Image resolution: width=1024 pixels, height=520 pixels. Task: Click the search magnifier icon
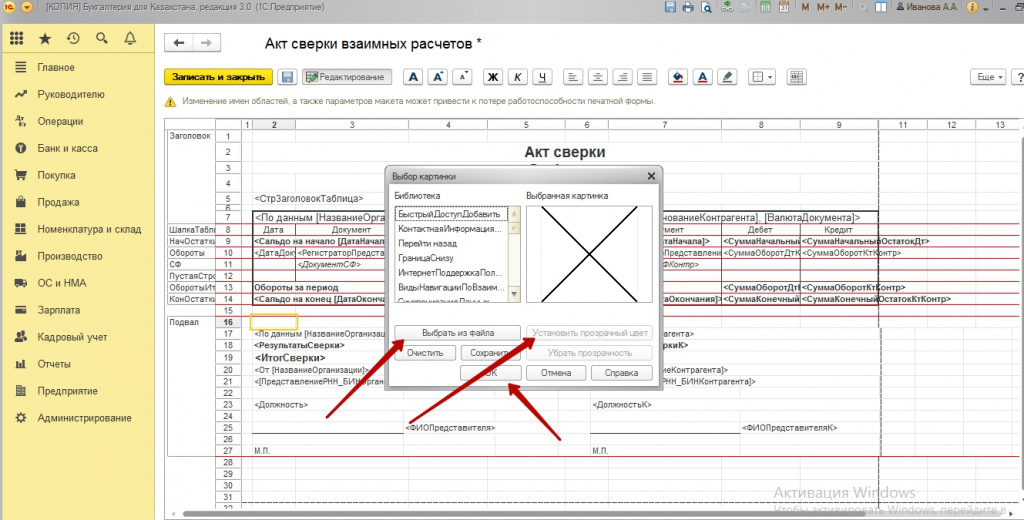click(x=101, y=39)
